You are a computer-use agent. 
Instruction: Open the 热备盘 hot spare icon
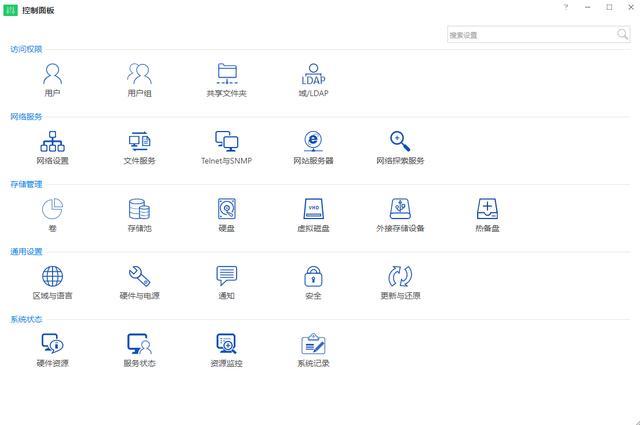coord(487,210)
